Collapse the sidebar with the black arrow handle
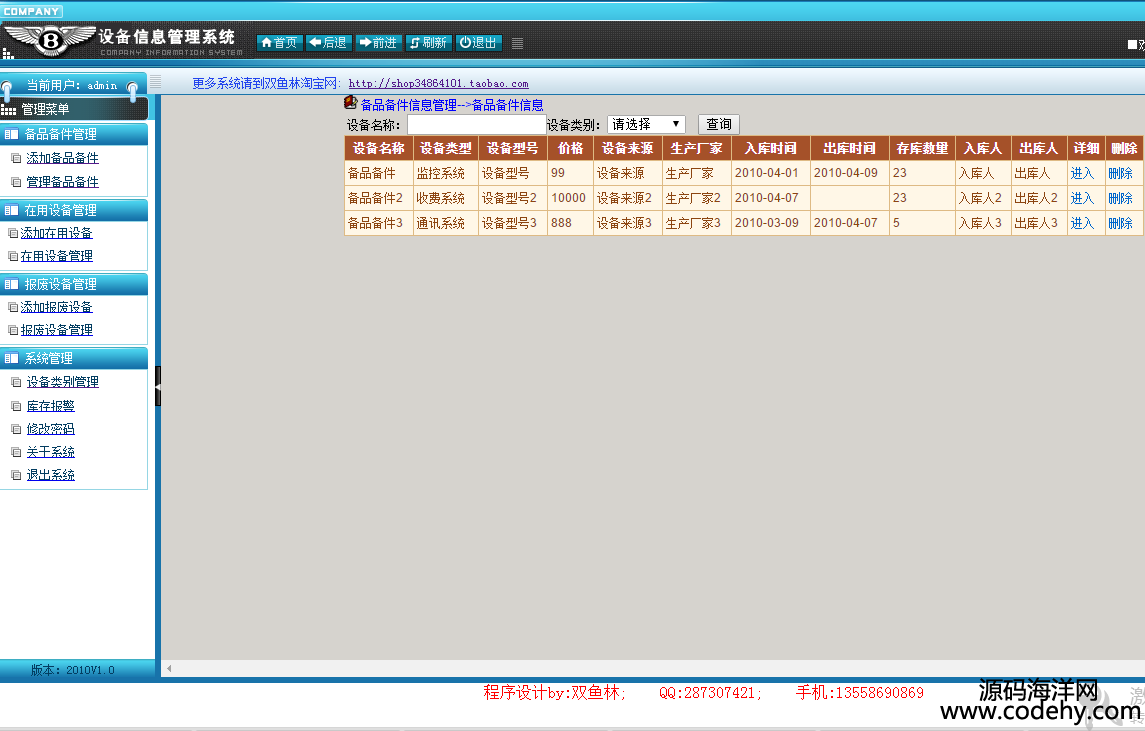The width and height of the screenshot is (1145, 731). coord(158,386)
